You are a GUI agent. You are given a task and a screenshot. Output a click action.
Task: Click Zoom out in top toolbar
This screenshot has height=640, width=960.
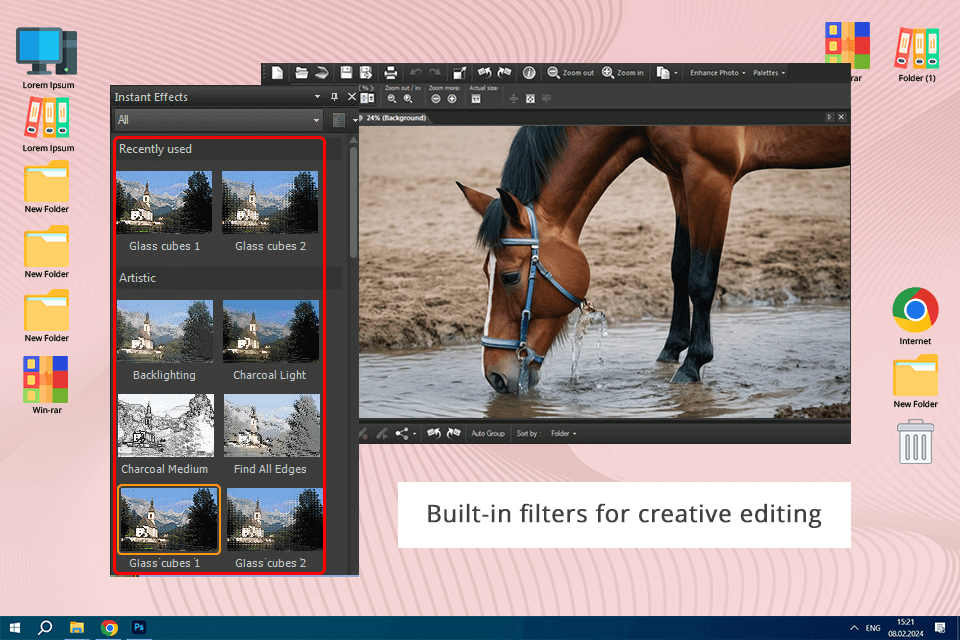coord(570,72)
